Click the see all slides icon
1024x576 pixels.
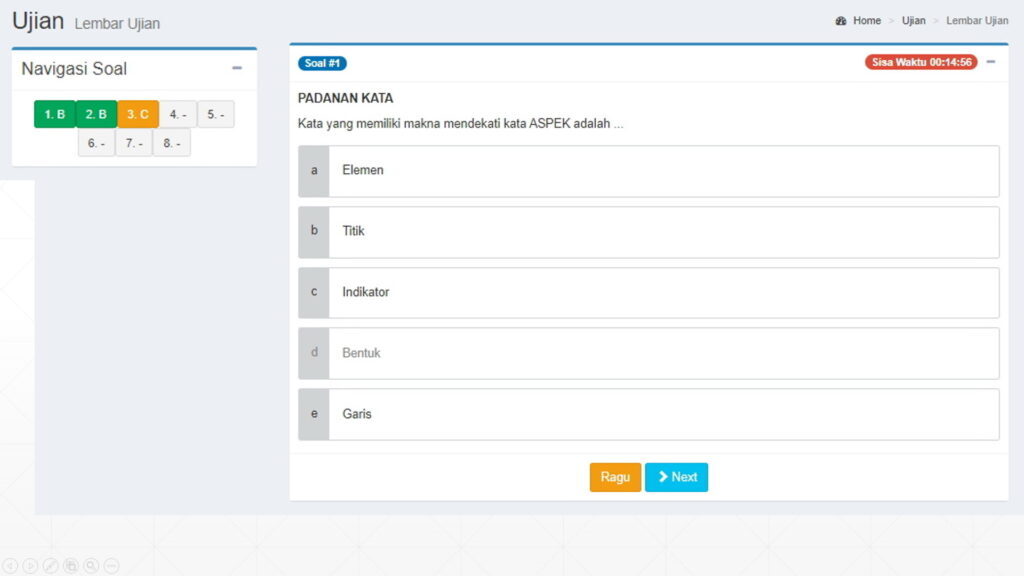(71, 566)
